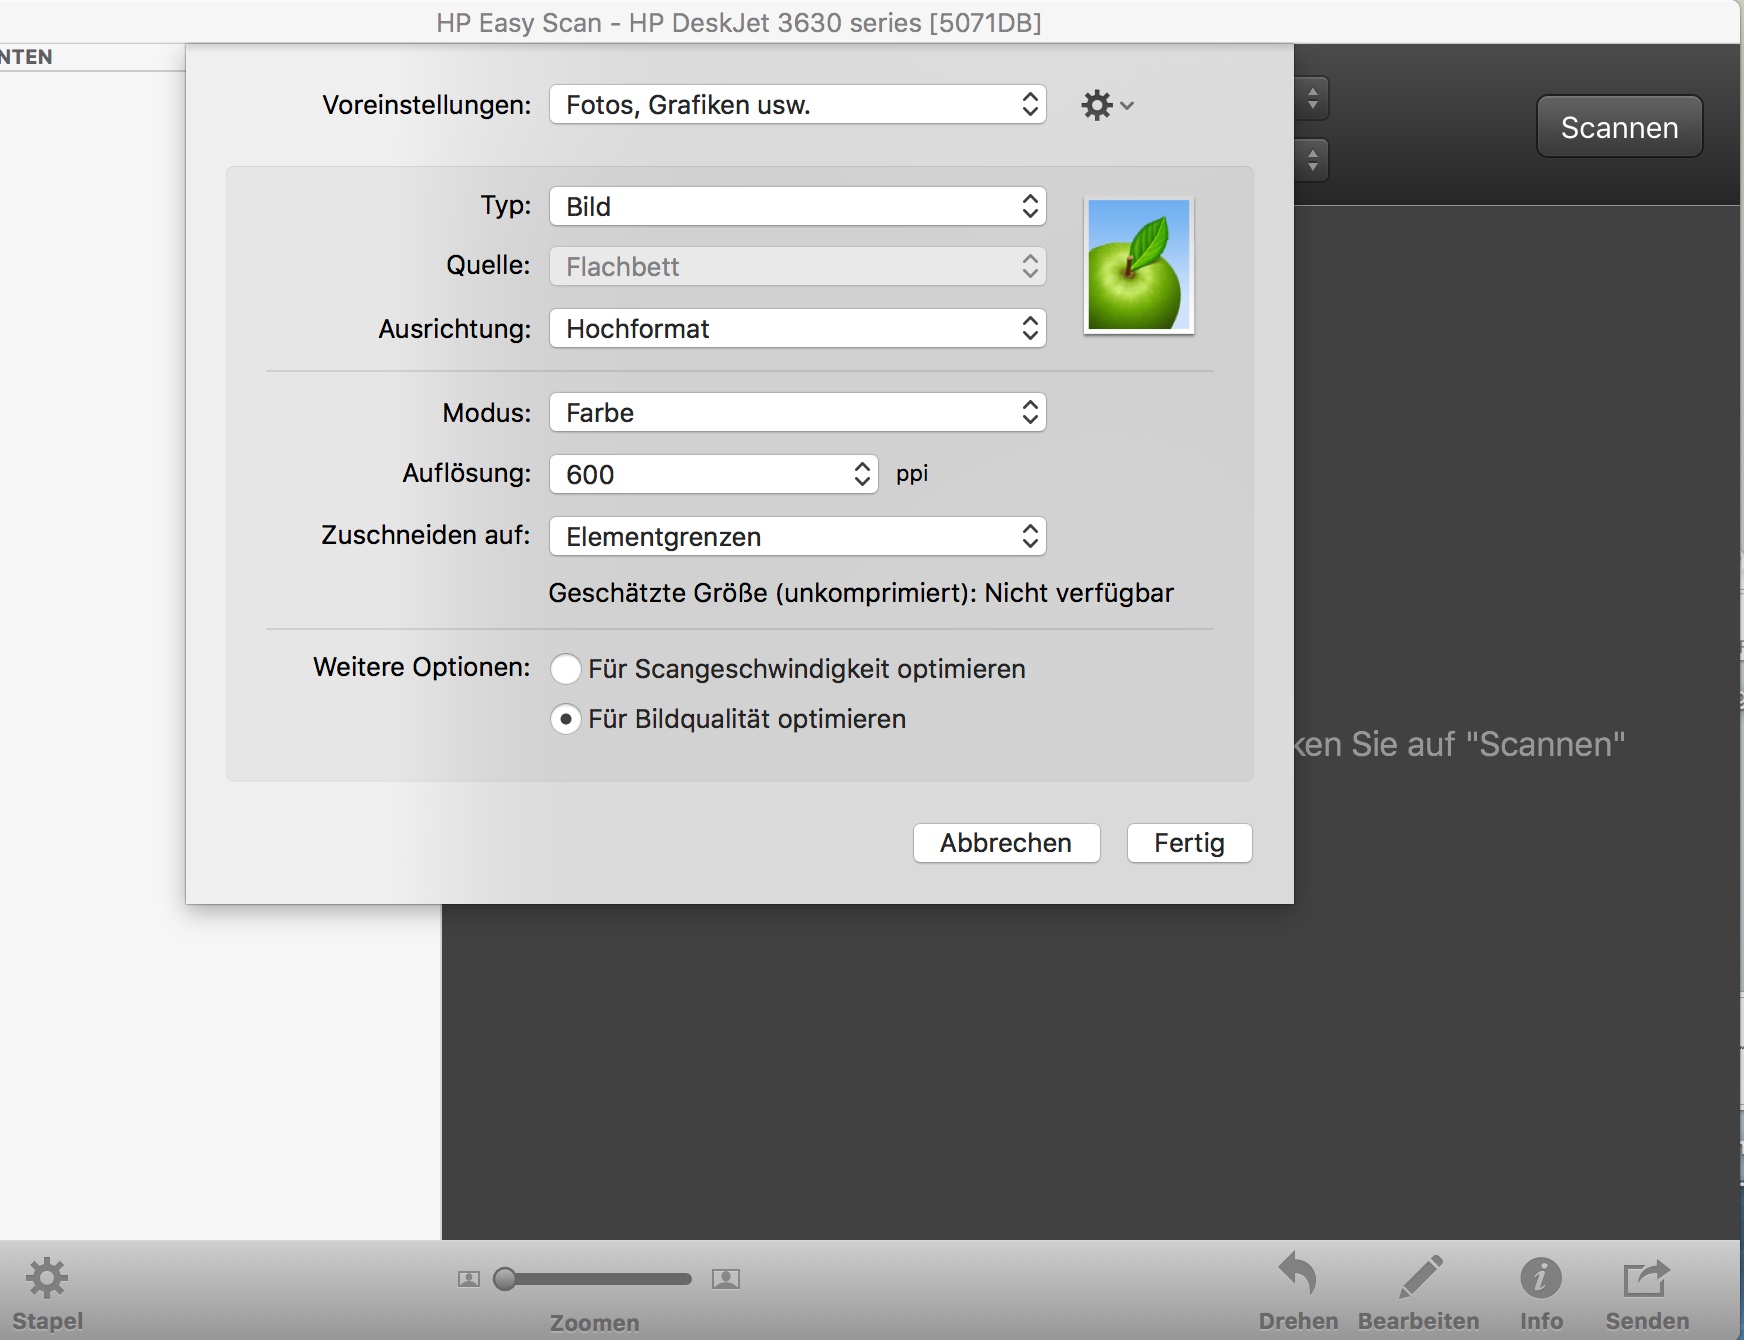Open the Voreinstellungen dropdown
The image size is (1744, 1340).
tap(797, 105)
